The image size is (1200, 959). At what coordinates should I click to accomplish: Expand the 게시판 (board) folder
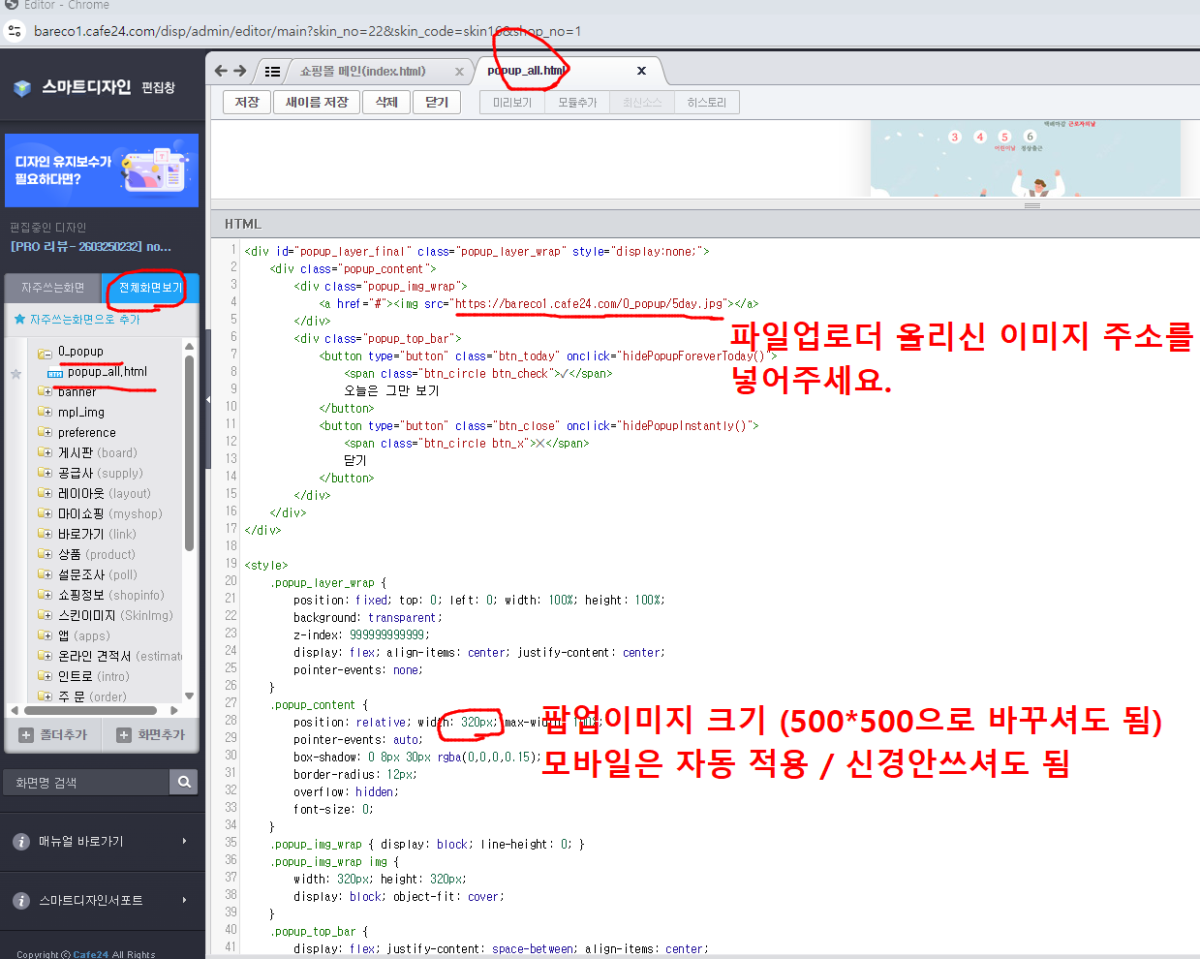45,453
